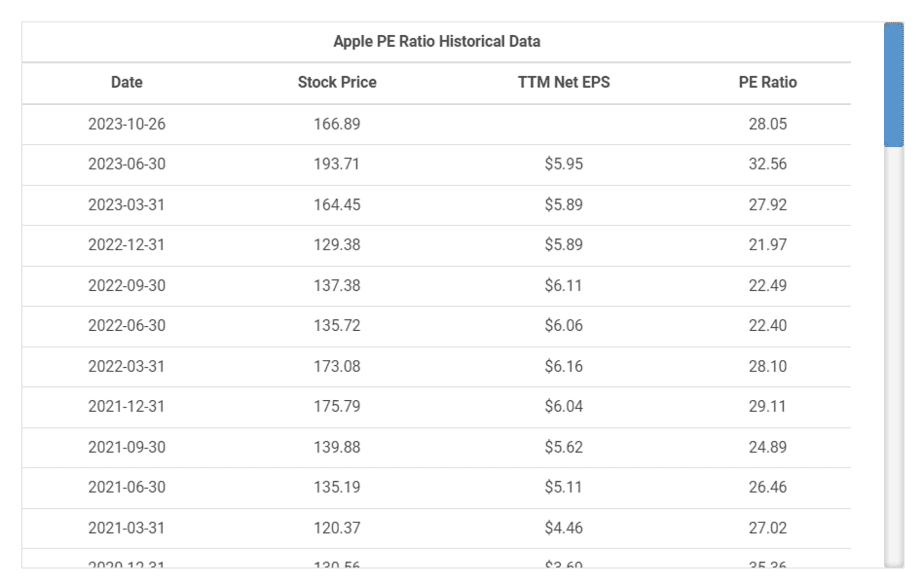Click the 2022-06-30 row date
Screen dimensions: 924x585
pos(127,326)
